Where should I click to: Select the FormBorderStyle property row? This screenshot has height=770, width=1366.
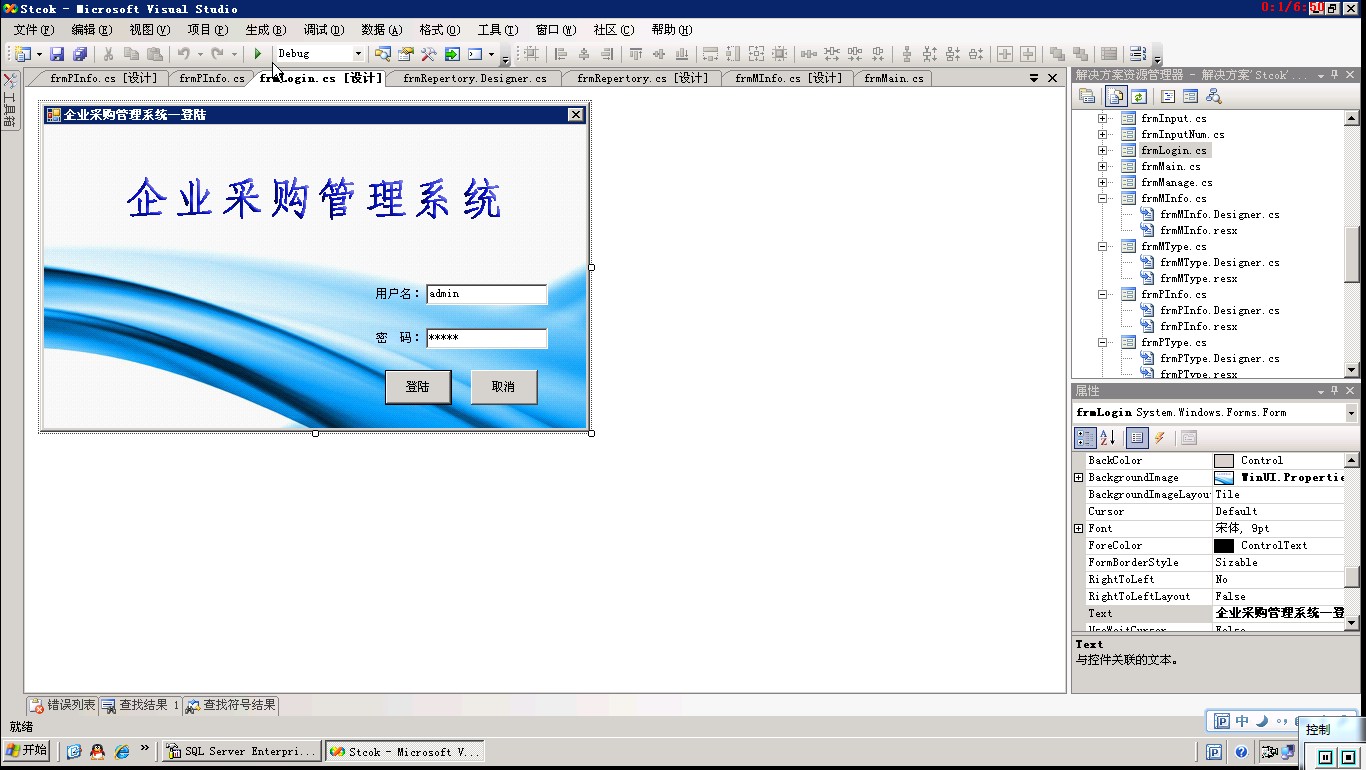point(1215,563)
